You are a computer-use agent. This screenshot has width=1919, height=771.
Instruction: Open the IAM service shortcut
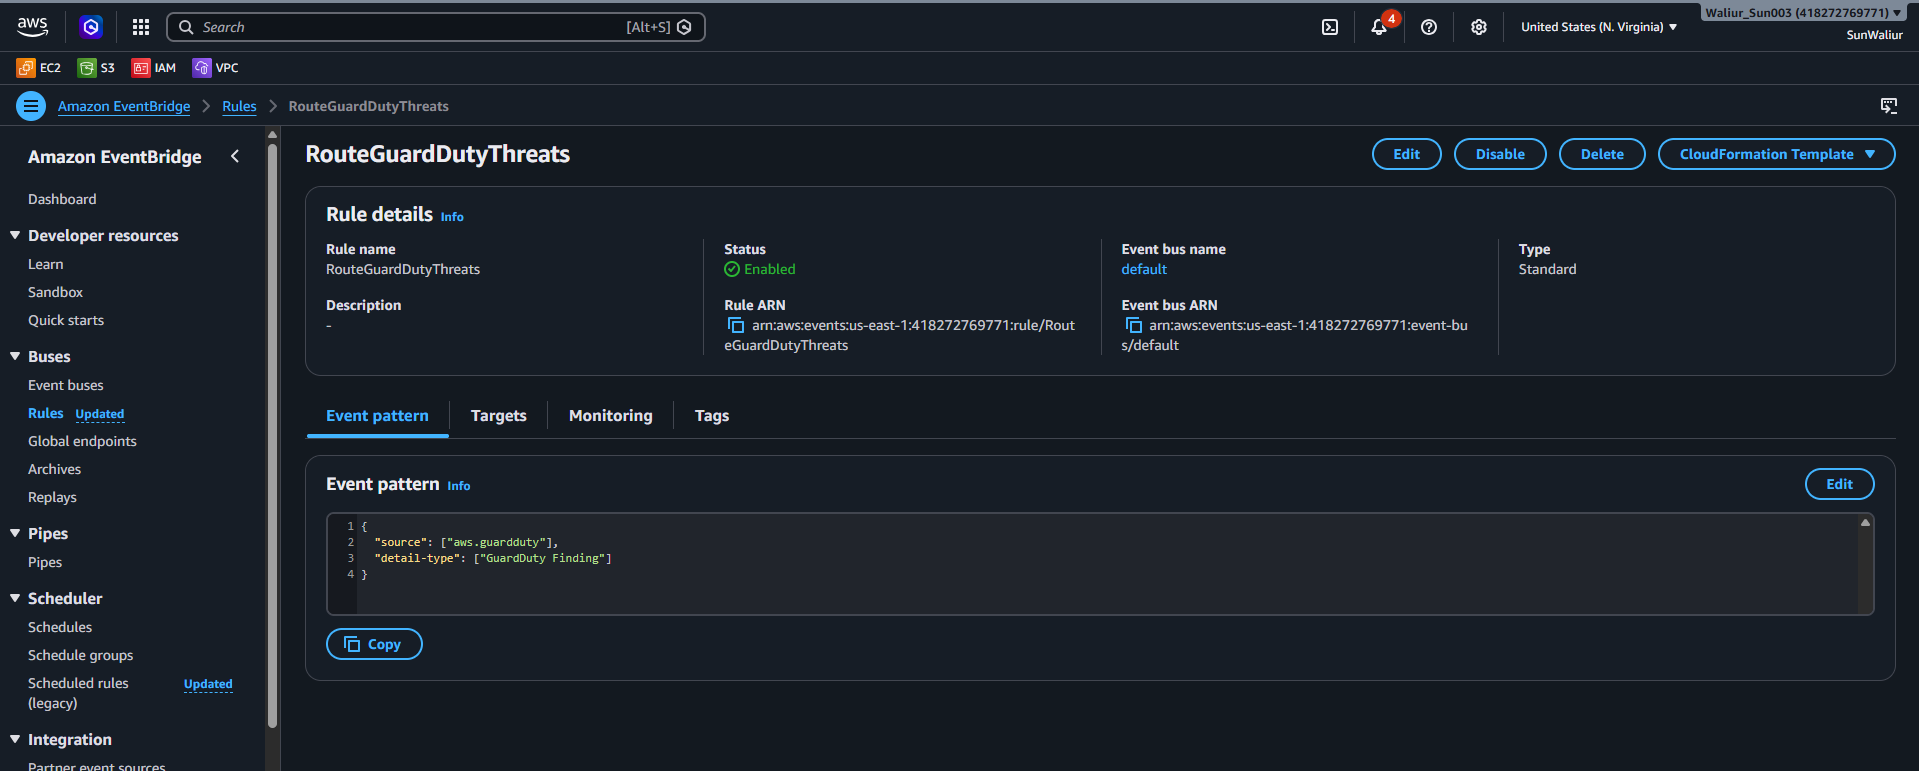pyautogui.click(x=154, y=68)
